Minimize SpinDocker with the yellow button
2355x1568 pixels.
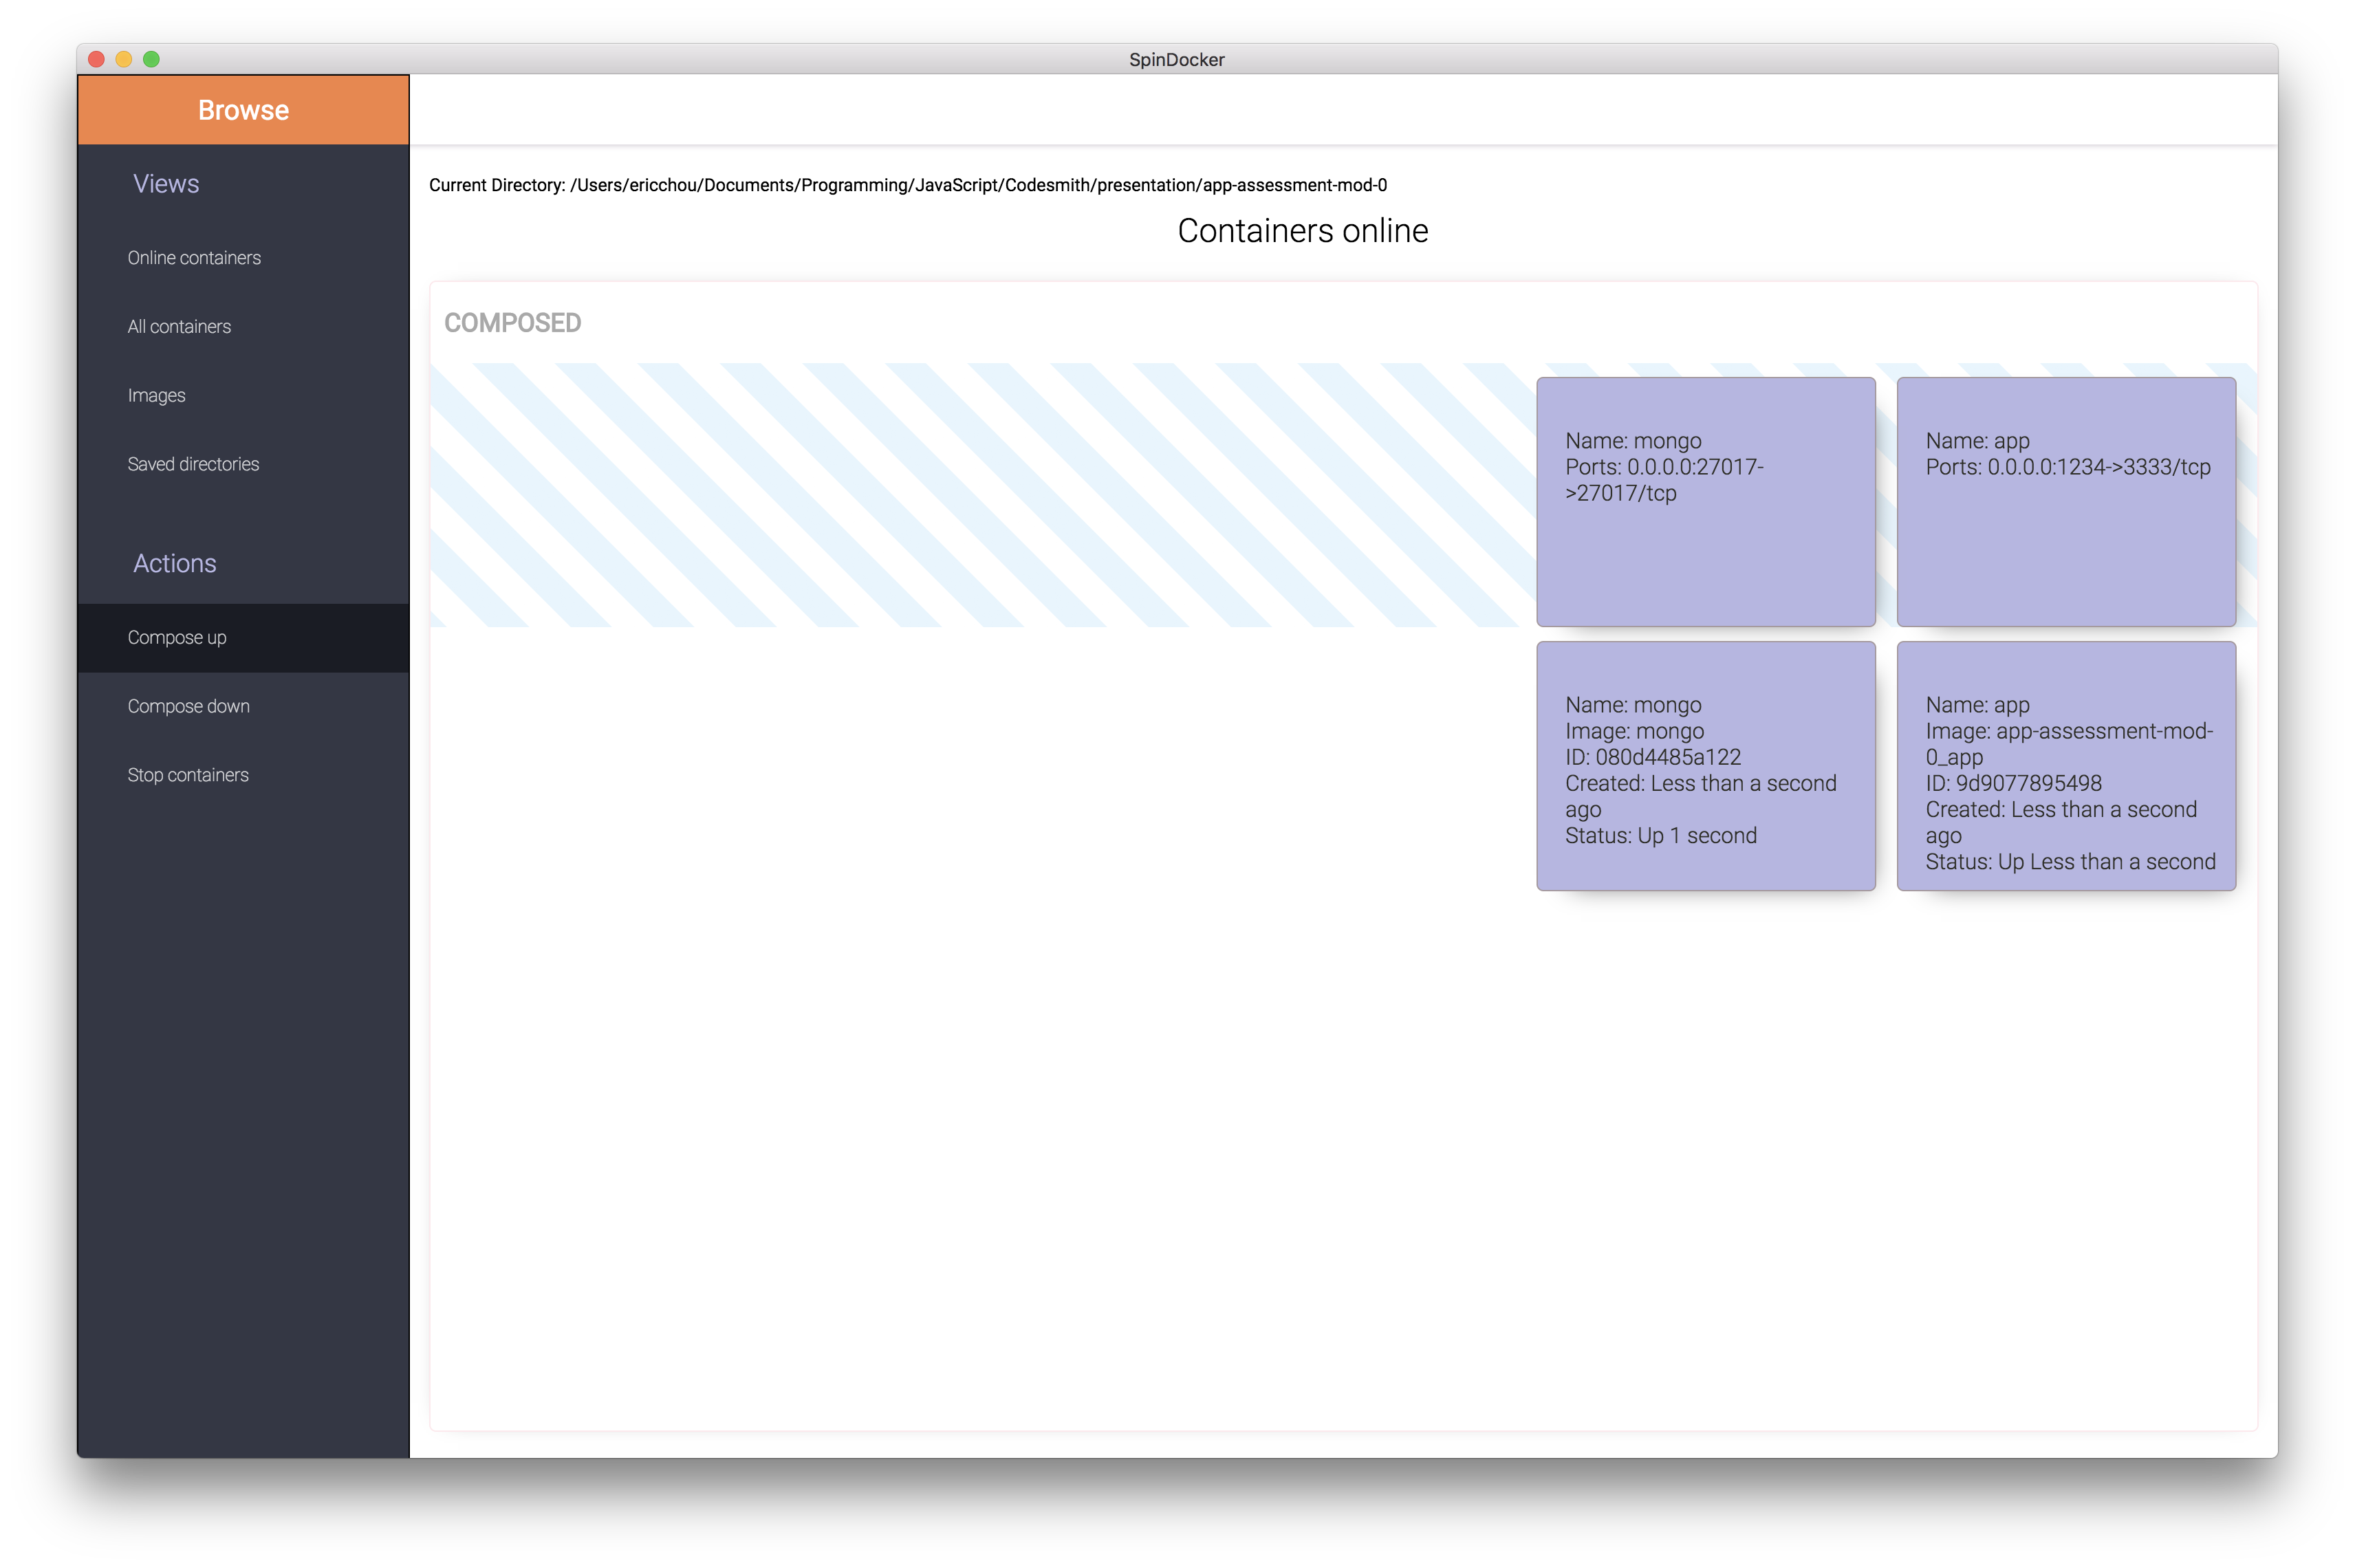pyautogui.click(x=124, y=59)
